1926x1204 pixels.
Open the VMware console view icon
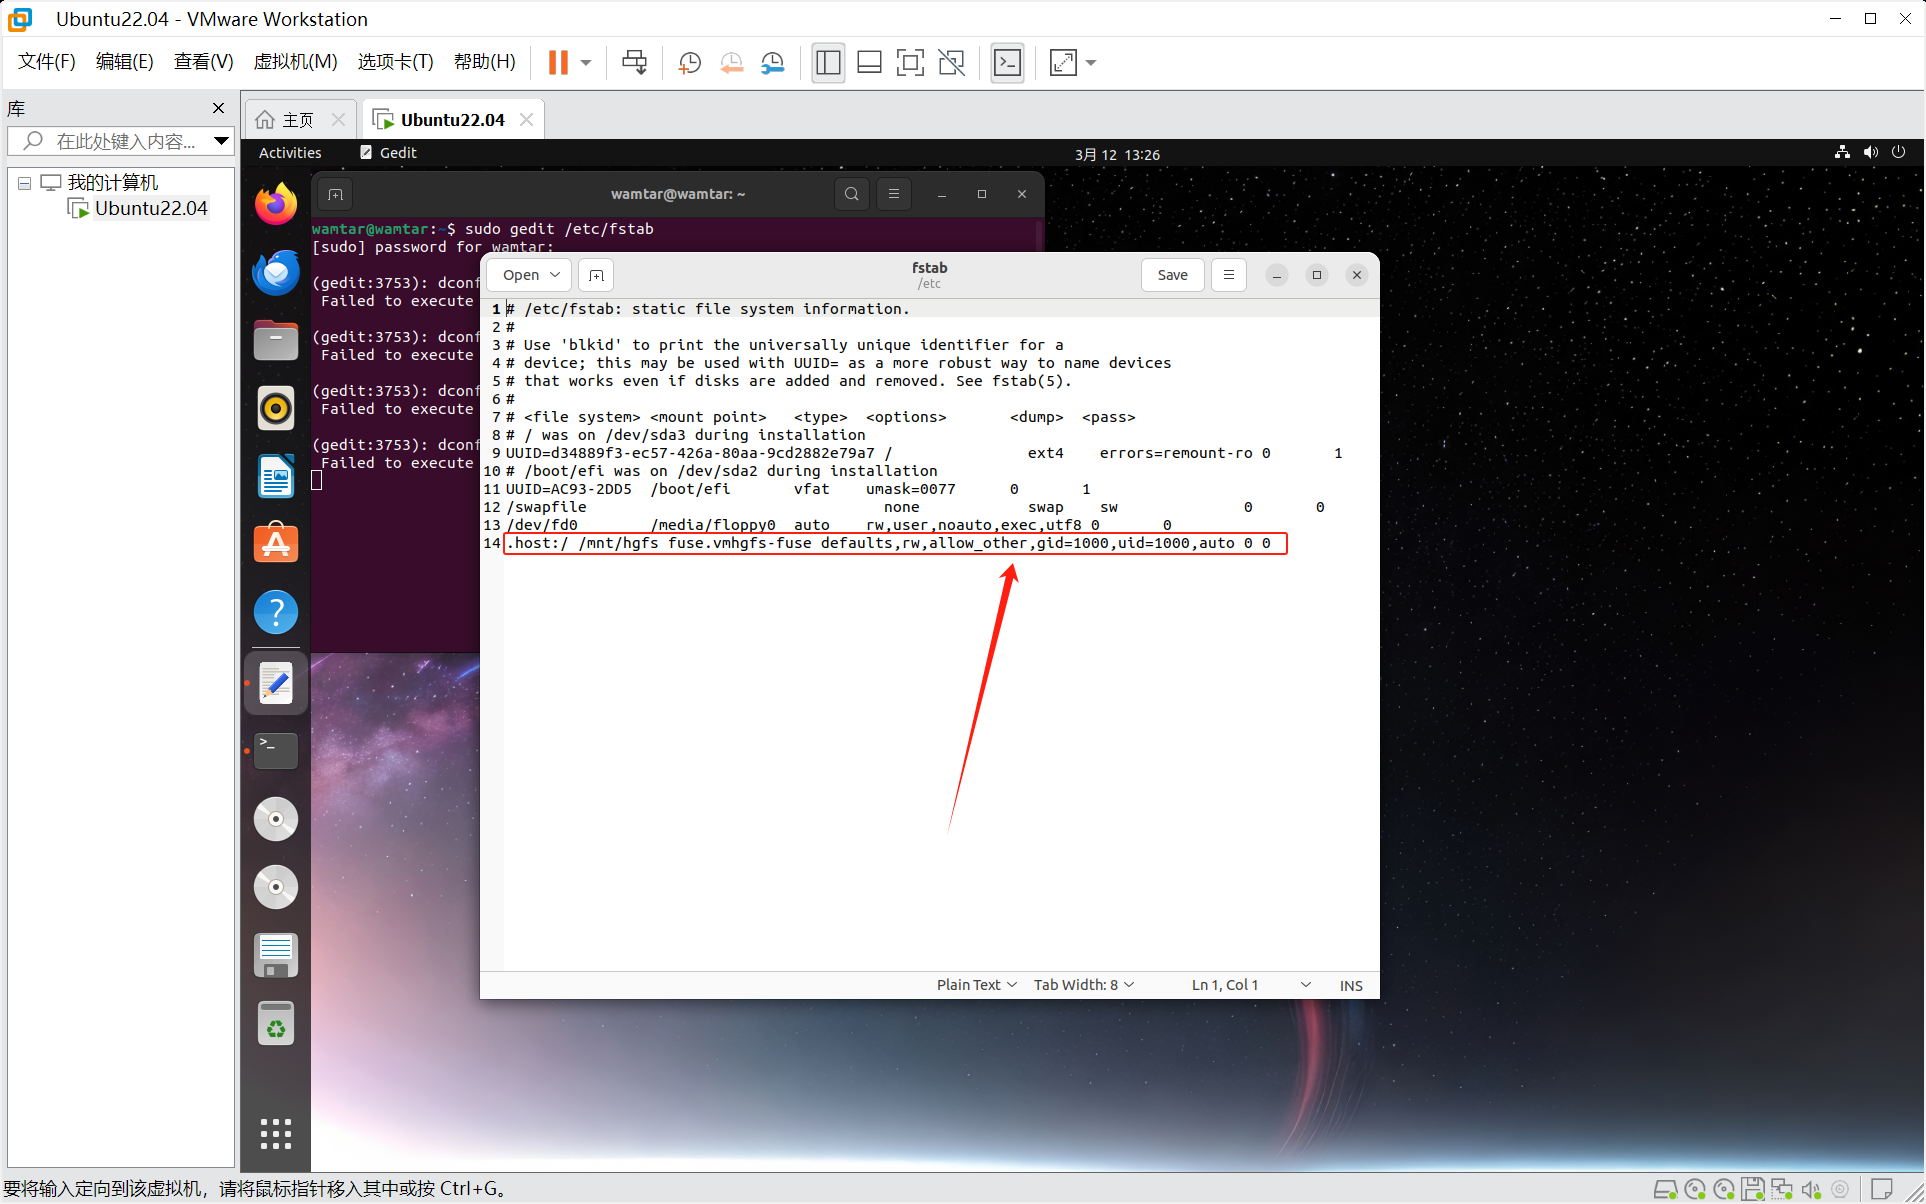[x=1007, y=63]
